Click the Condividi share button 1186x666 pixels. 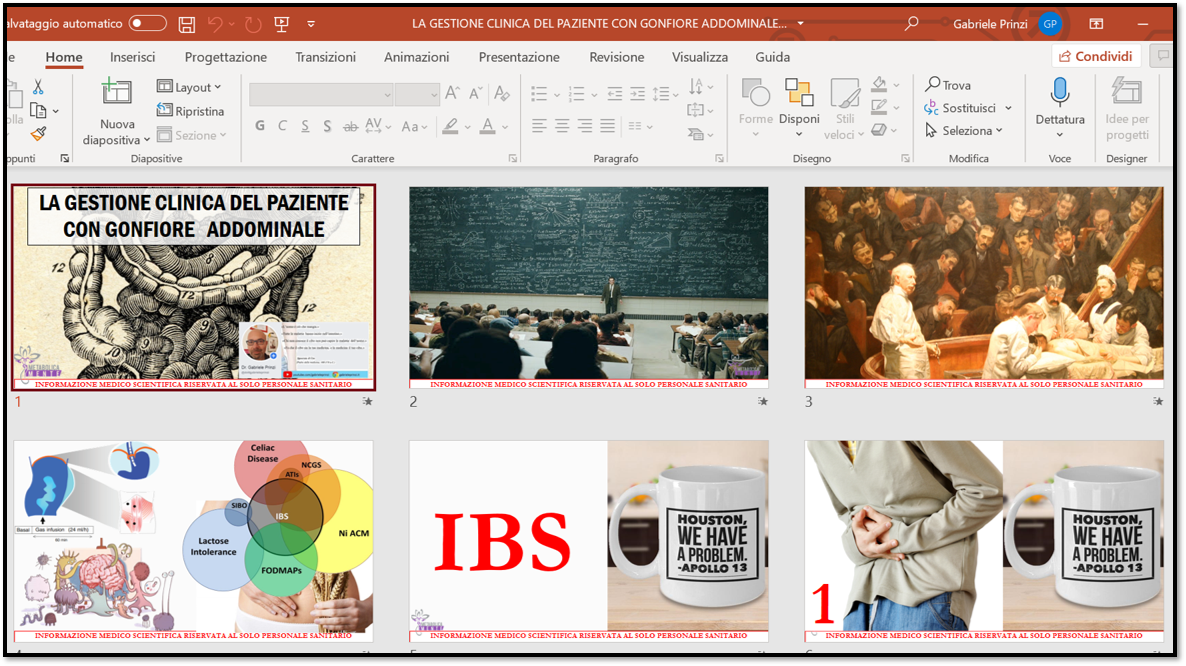click(1096, 57)
